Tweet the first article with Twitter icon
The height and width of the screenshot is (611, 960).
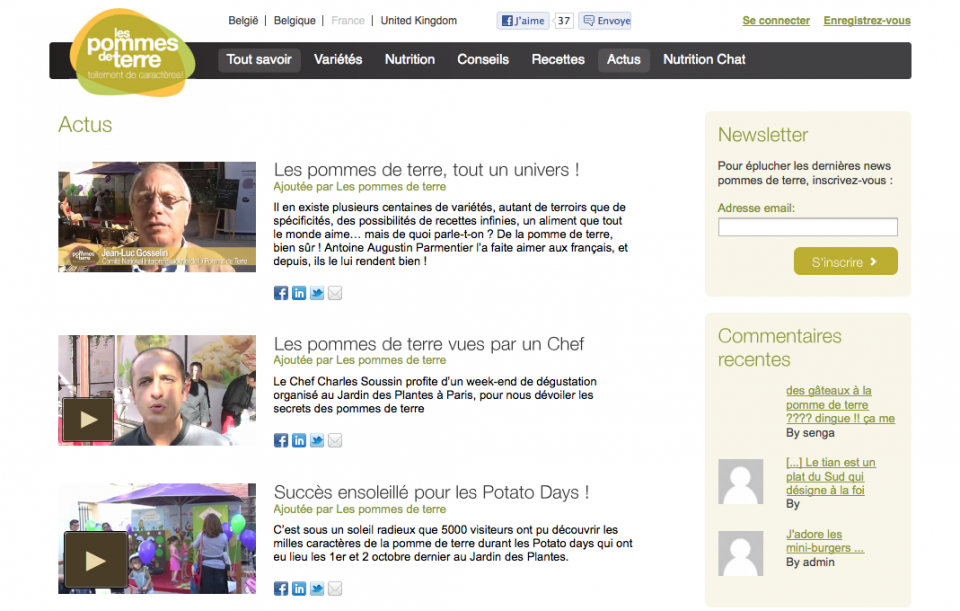pyautogui.click(x=317, y=293)
